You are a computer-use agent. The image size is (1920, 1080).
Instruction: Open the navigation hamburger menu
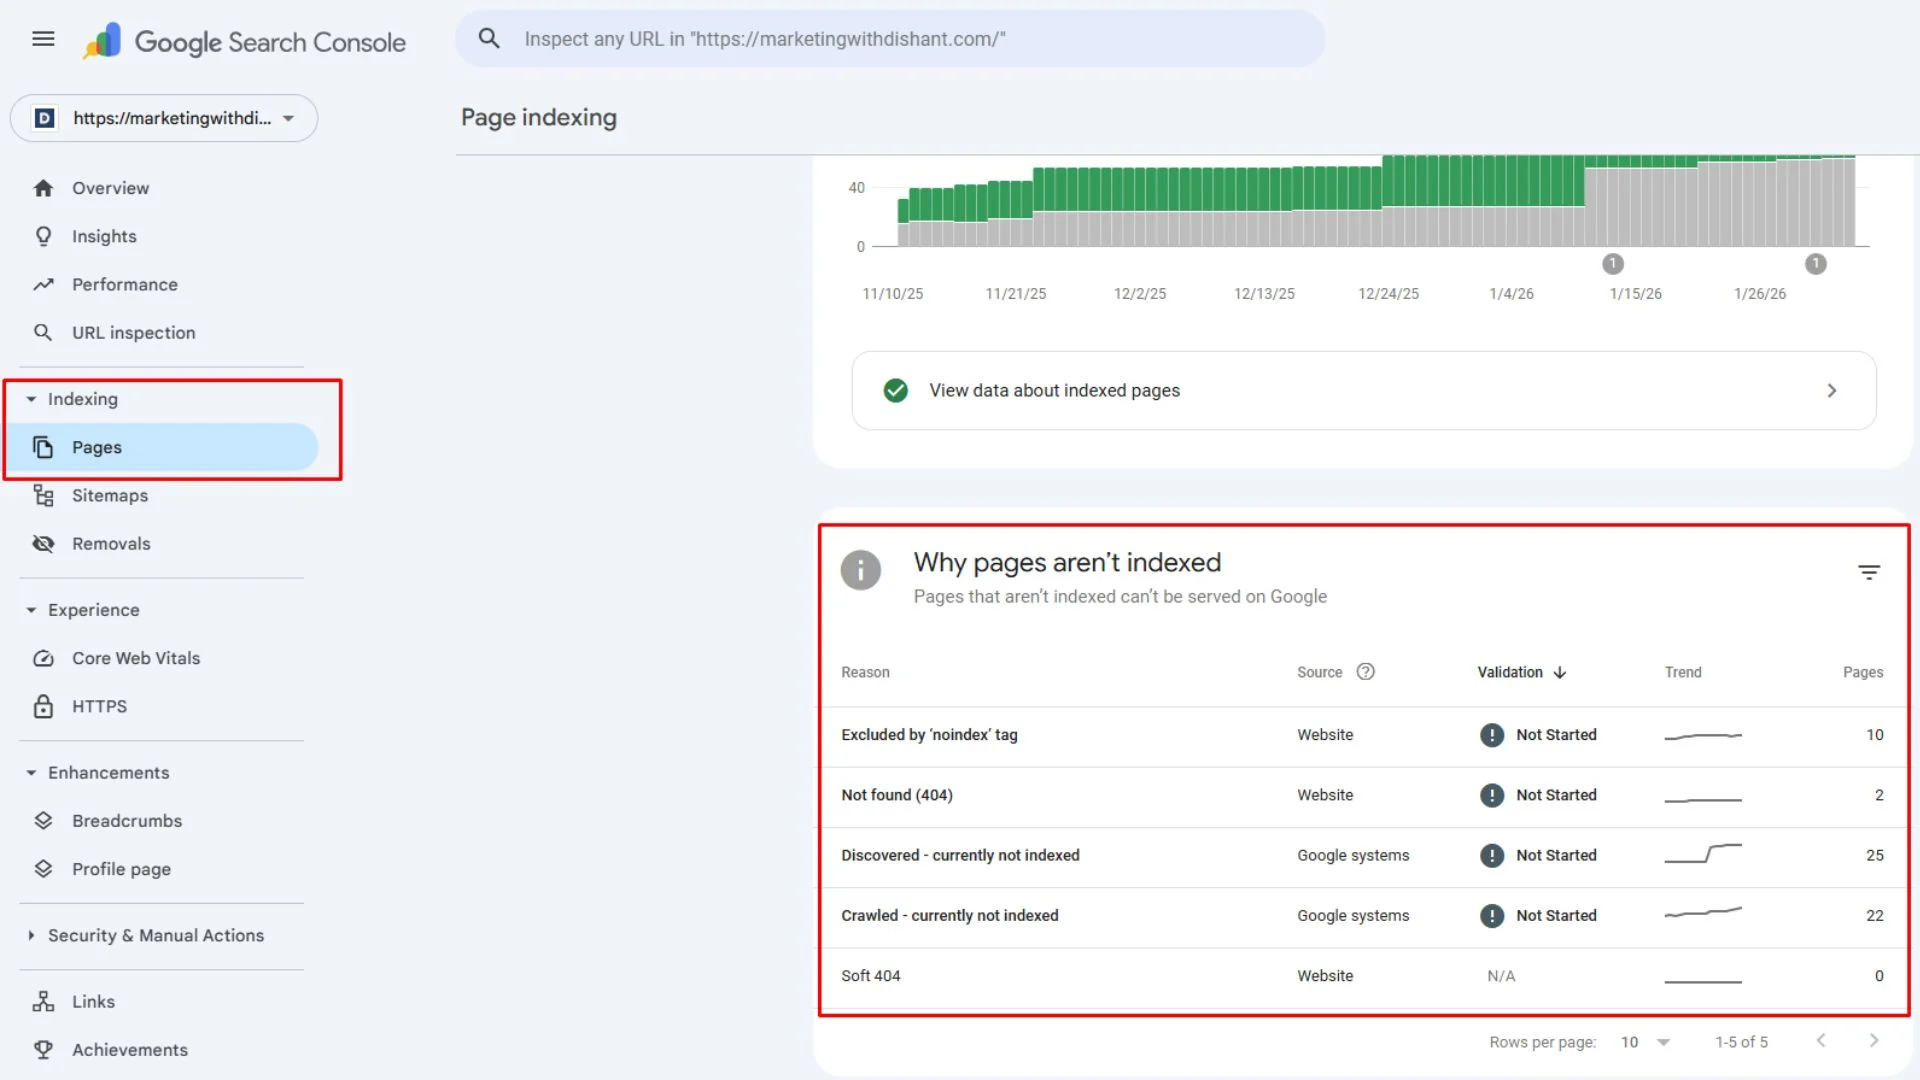pyautogui.click(x=43, y=39)
